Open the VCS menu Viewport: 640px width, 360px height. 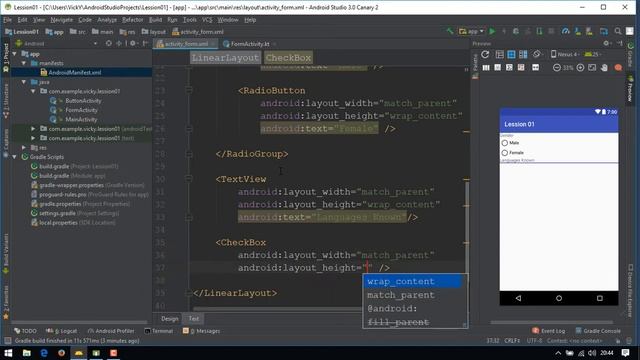pos(207,20)
